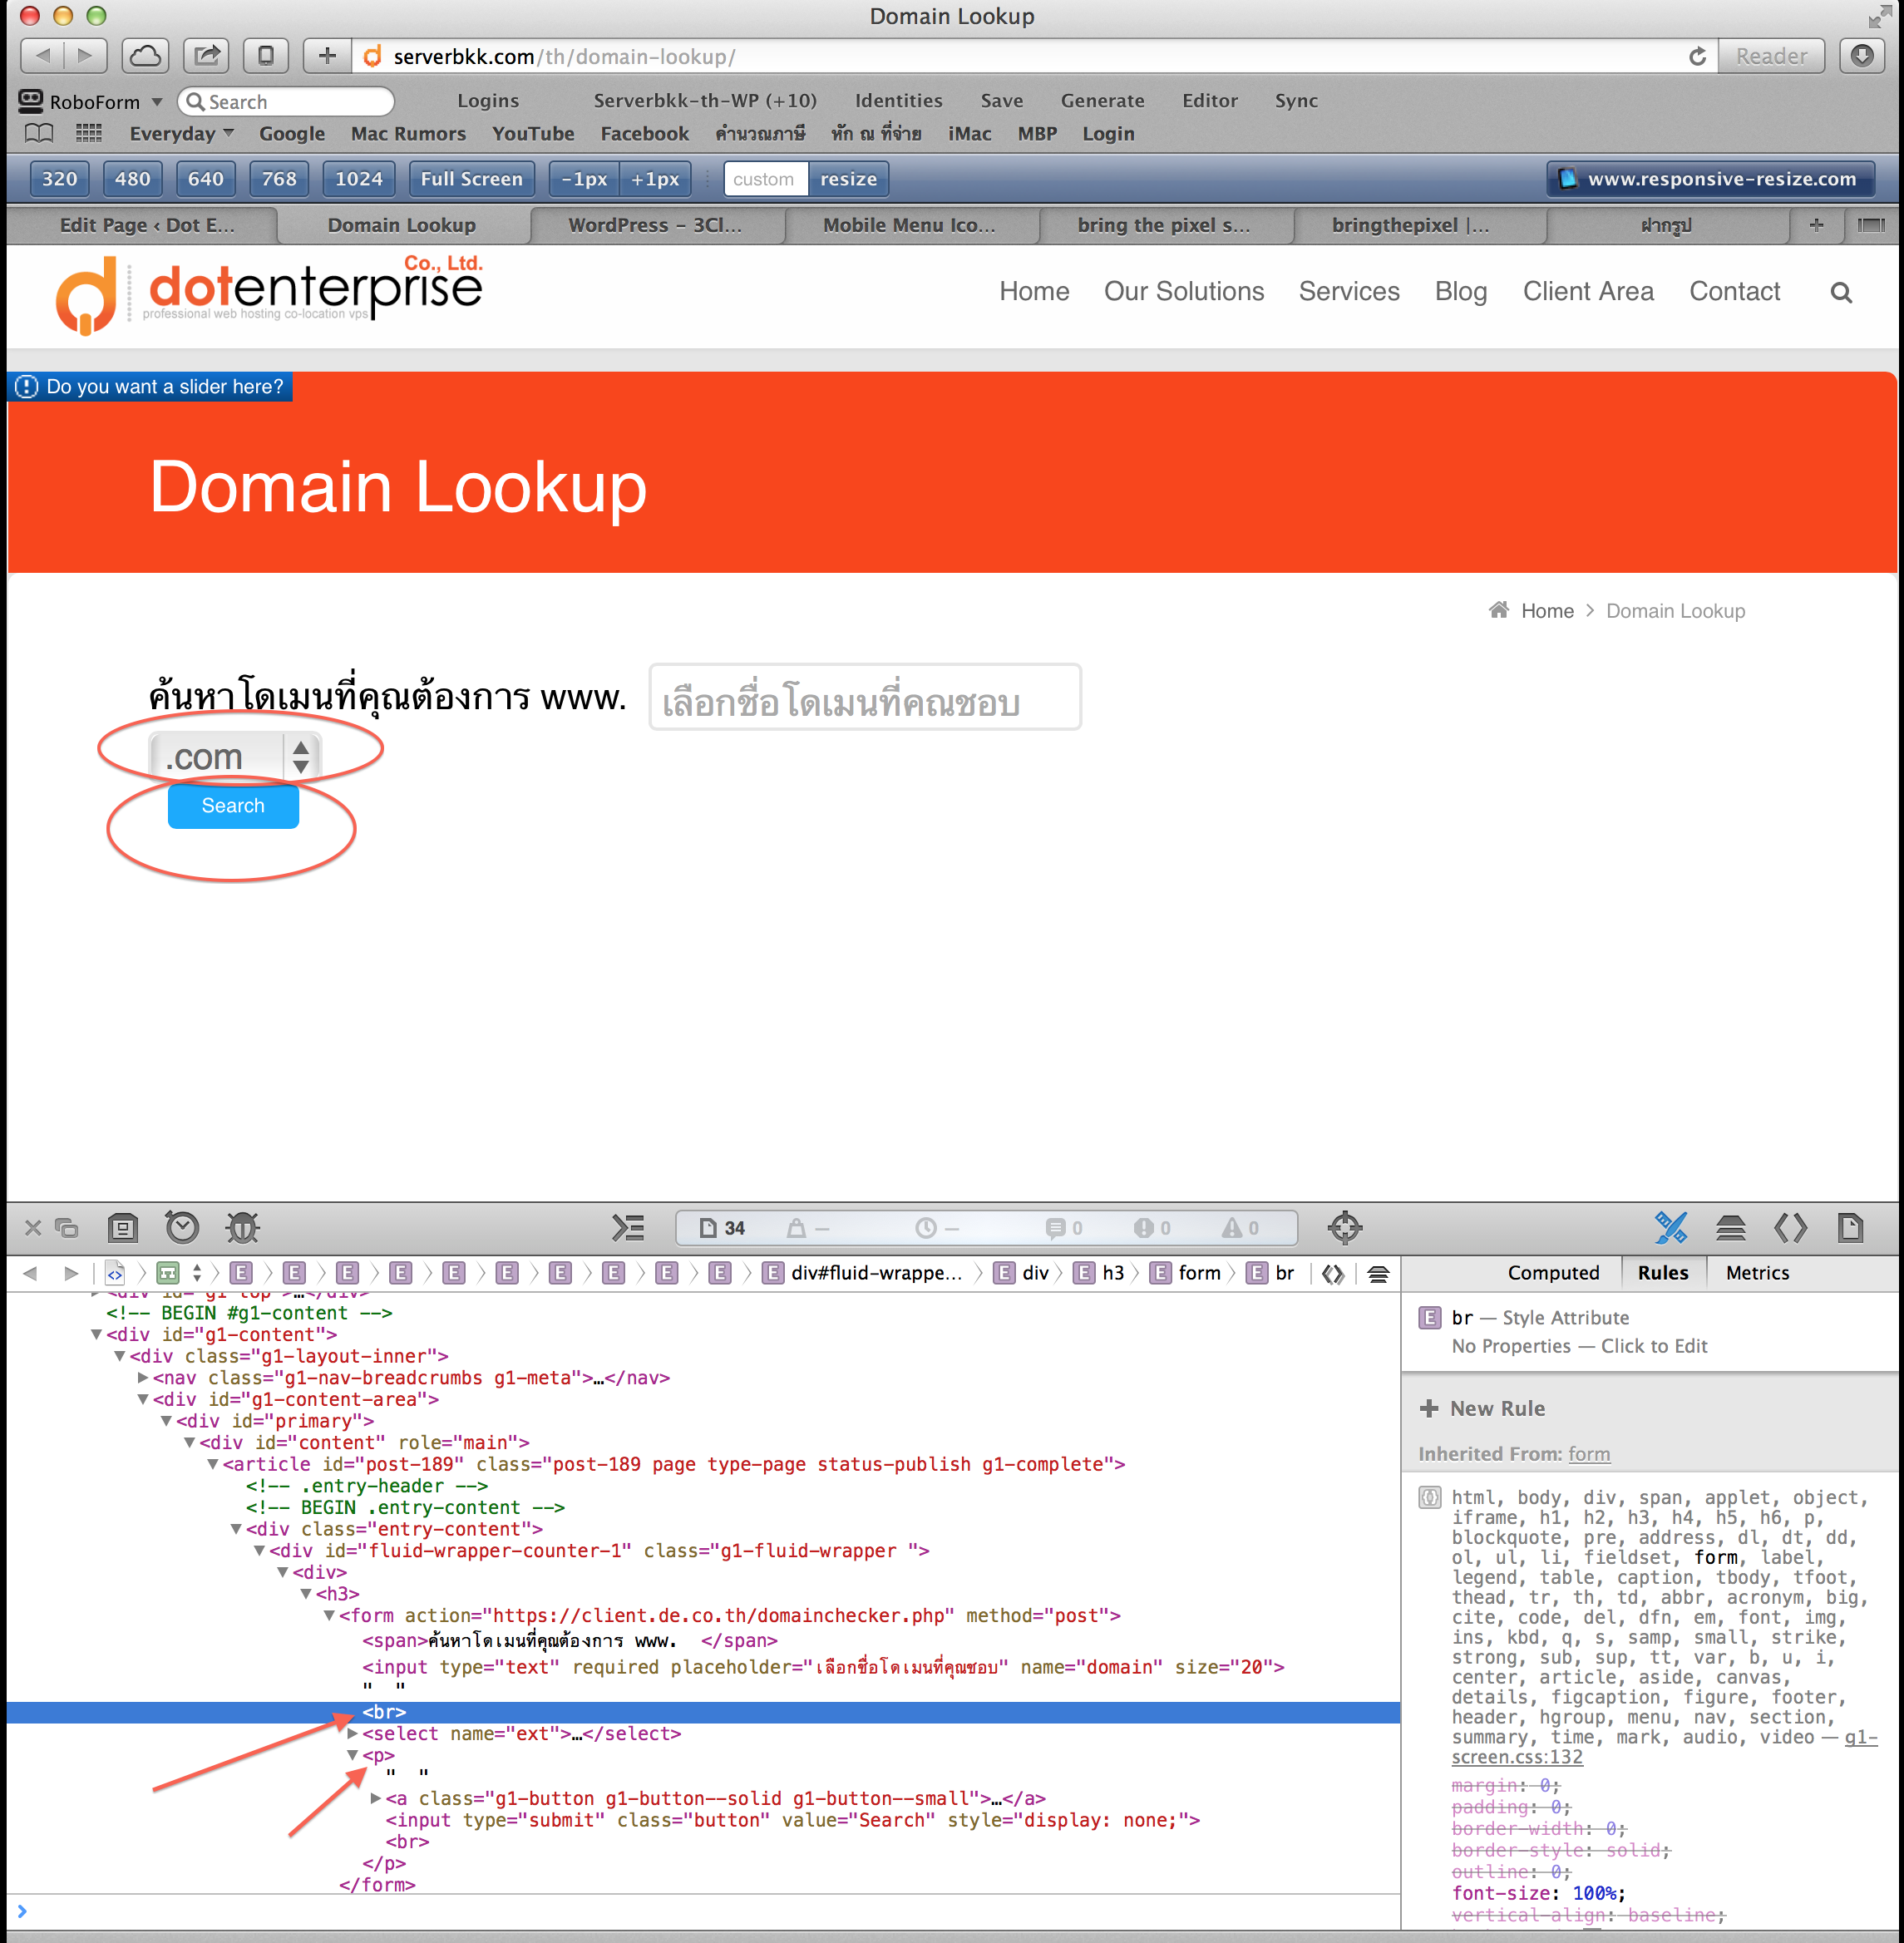Open the Client Area navigation link
The image size is (1904, 1943).
pyautogui.click(x=1587, y=291)
